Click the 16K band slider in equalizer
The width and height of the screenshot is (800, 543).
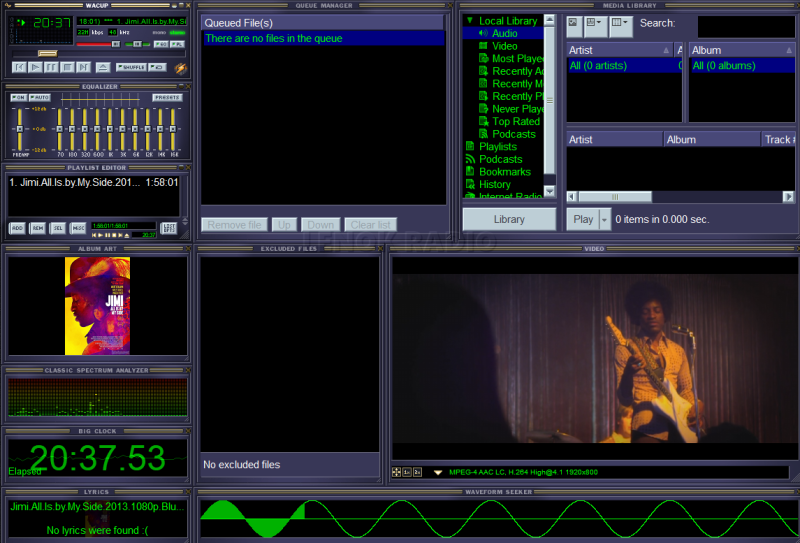pos(173,129)
